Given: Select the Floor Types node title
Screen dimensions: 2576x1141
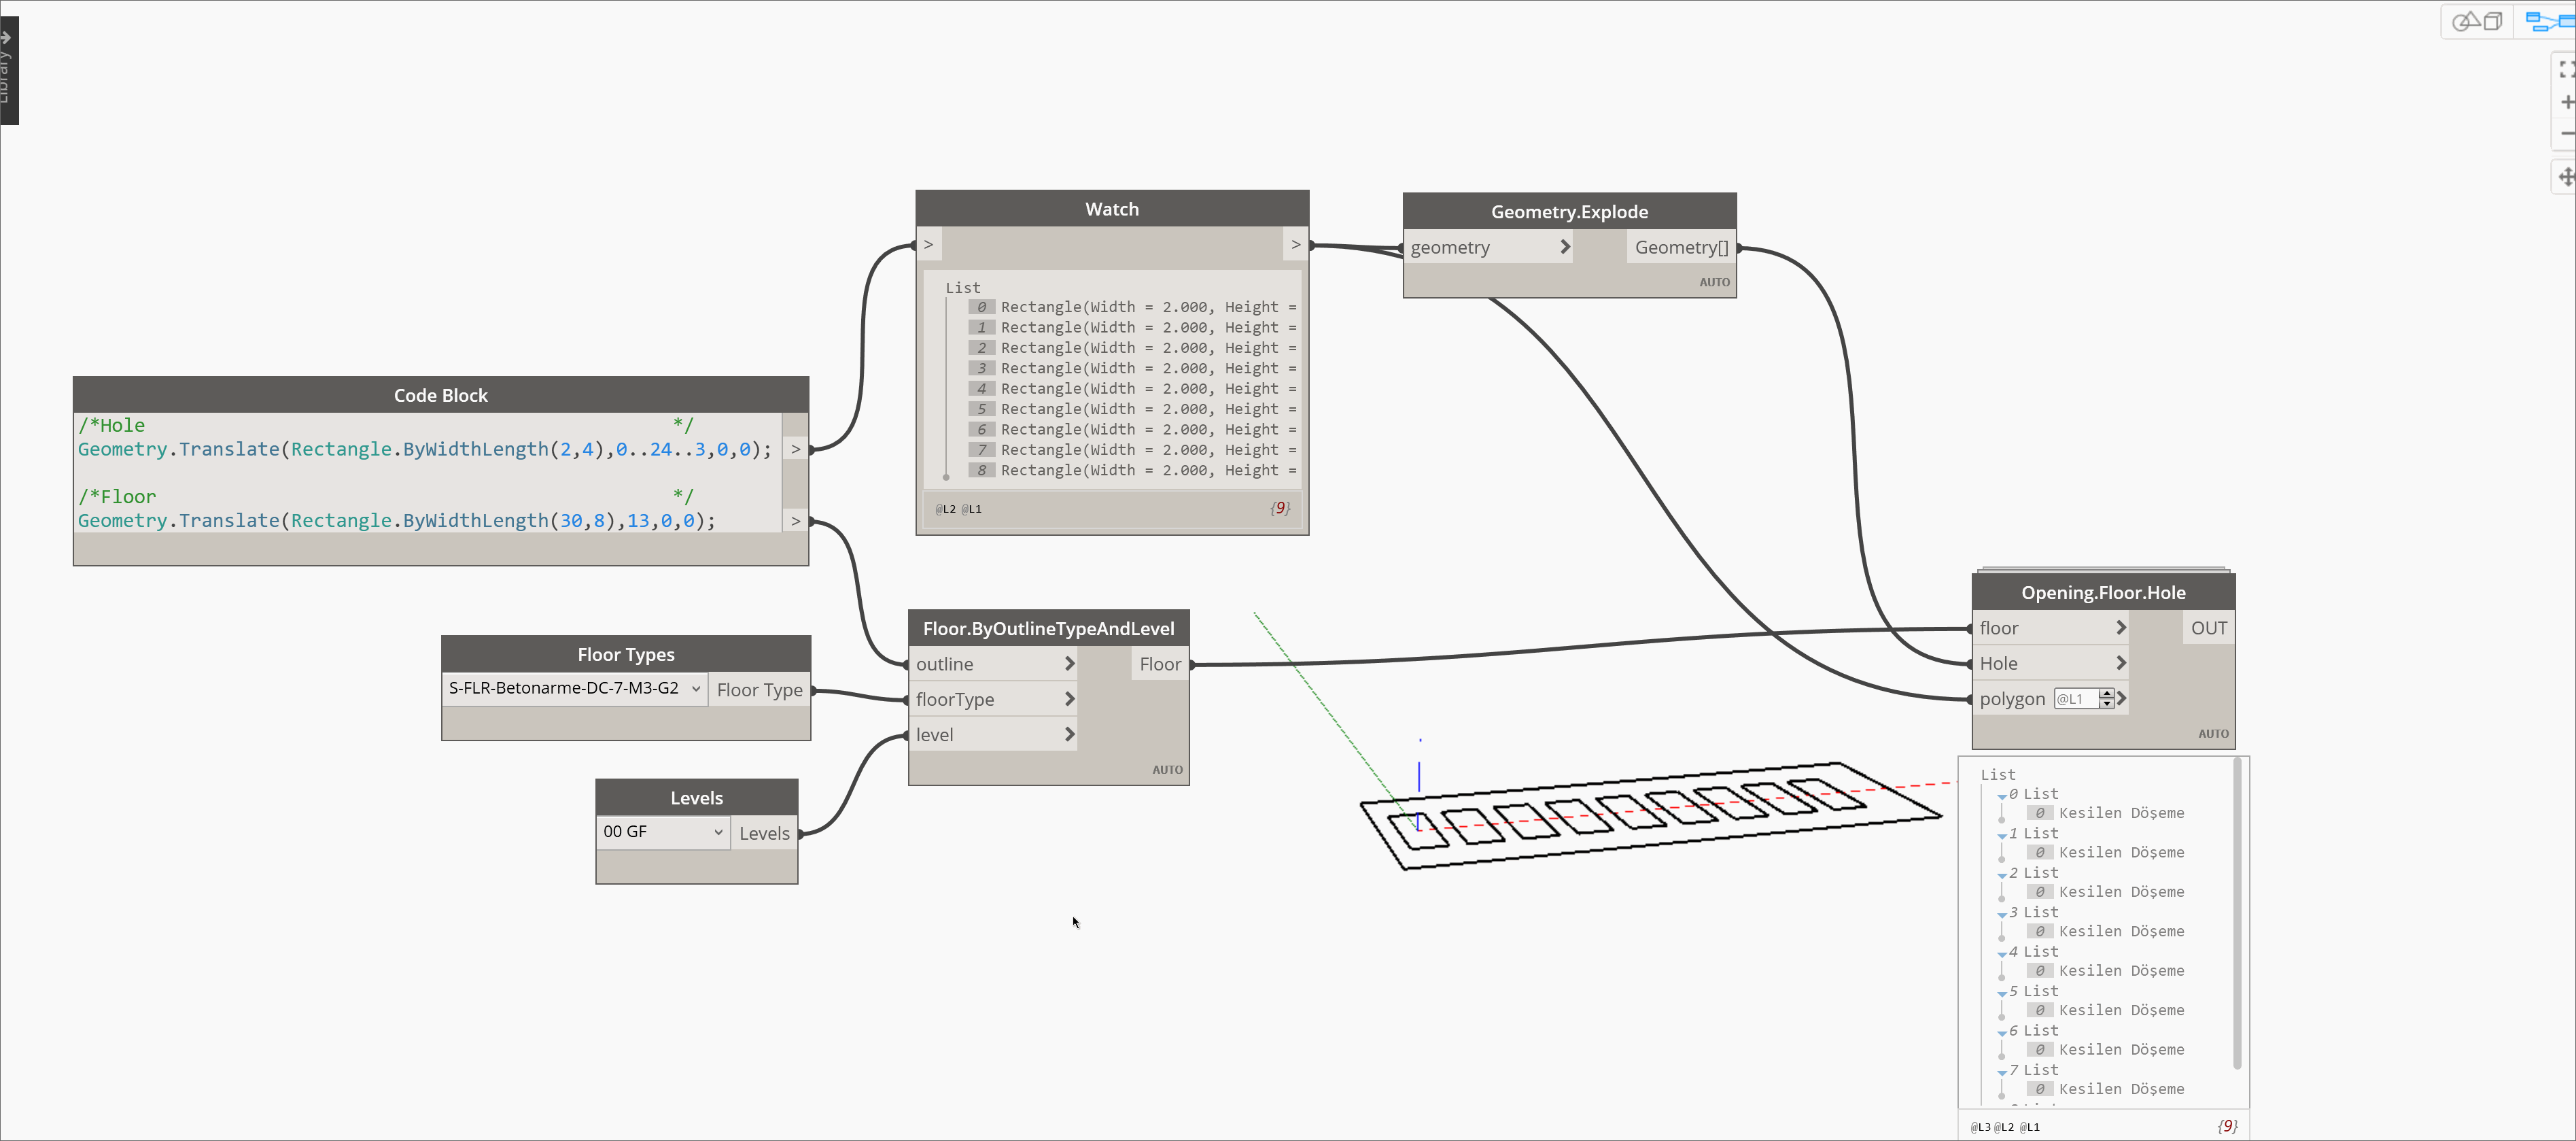Looking at the screenshot, I should coord(626,654).
